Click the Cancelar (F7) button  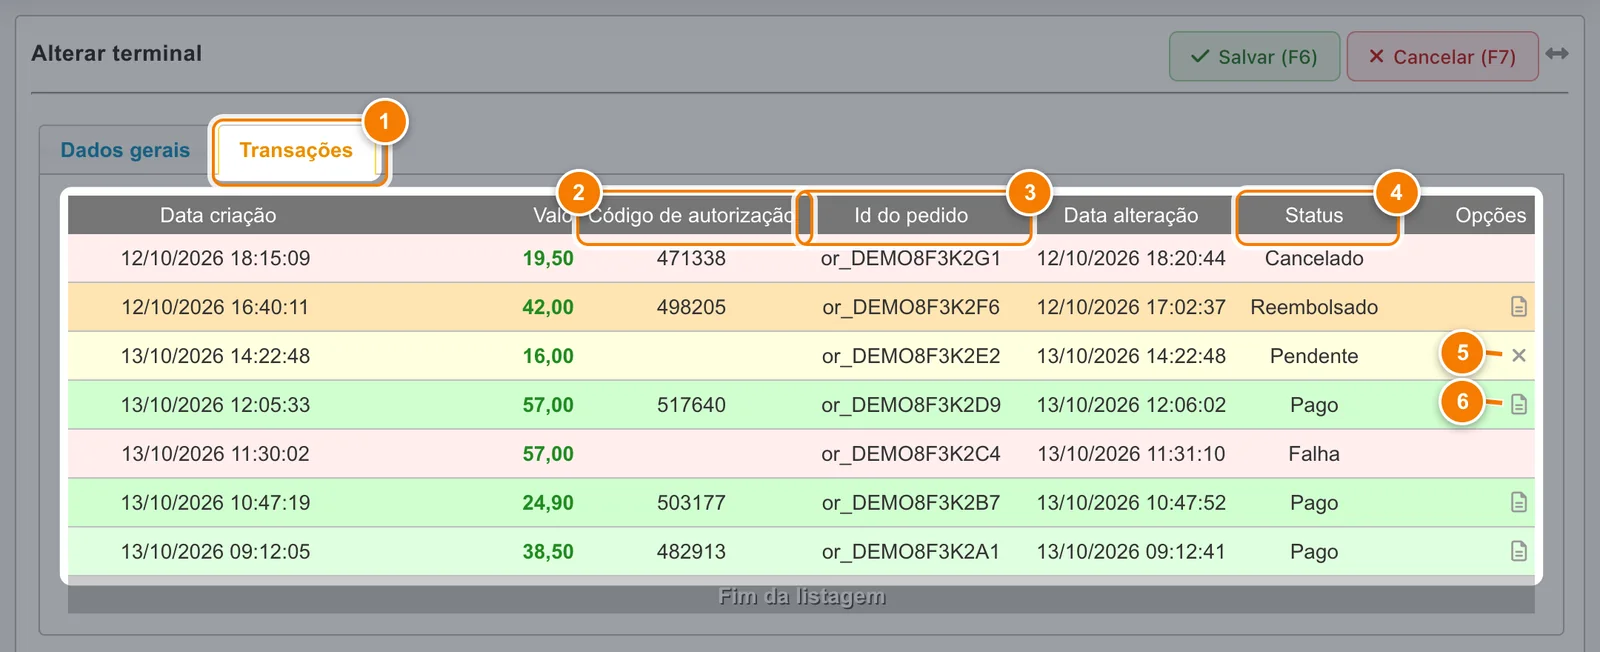[1442, 57]
